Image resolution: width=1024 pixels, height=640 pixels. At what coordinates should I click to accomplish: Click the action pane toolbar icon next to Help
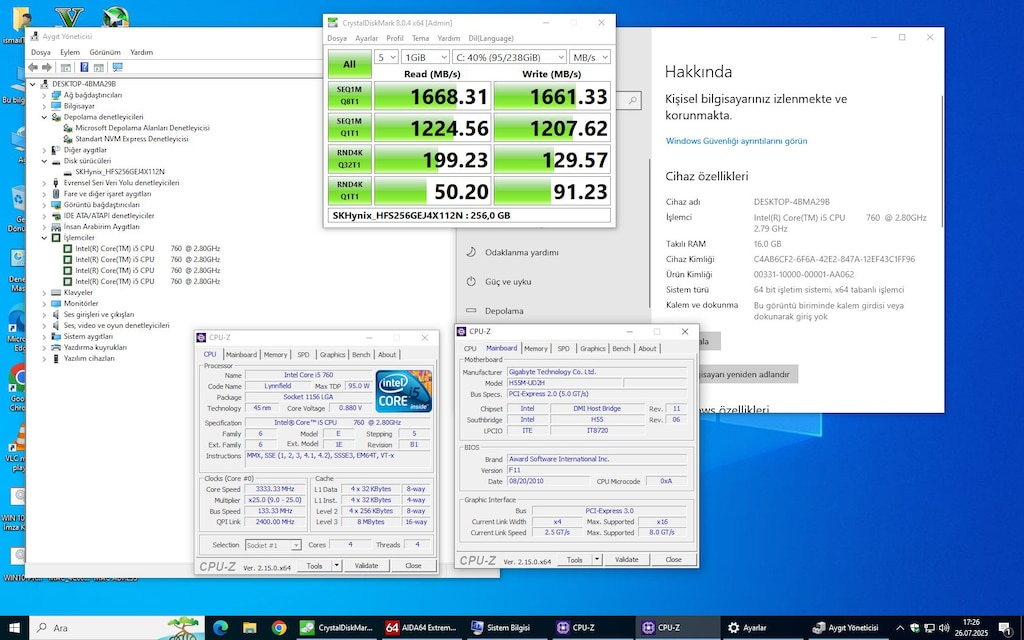click(x=99, y=67)
